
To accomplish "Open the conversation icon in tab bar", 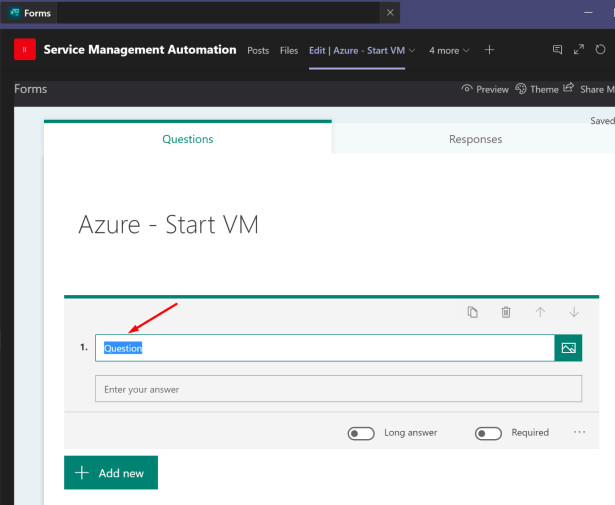I will [x=558, y=50].
